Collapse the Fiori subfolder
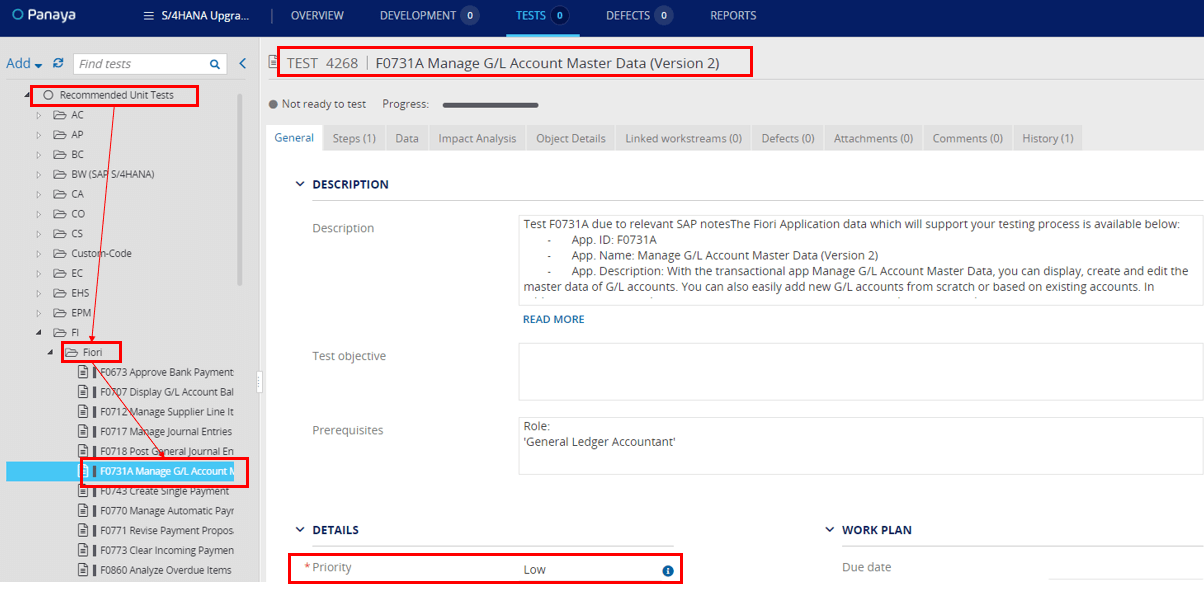Image resolution: width=1204 pixels, height=595 pixels. (51, 353)
